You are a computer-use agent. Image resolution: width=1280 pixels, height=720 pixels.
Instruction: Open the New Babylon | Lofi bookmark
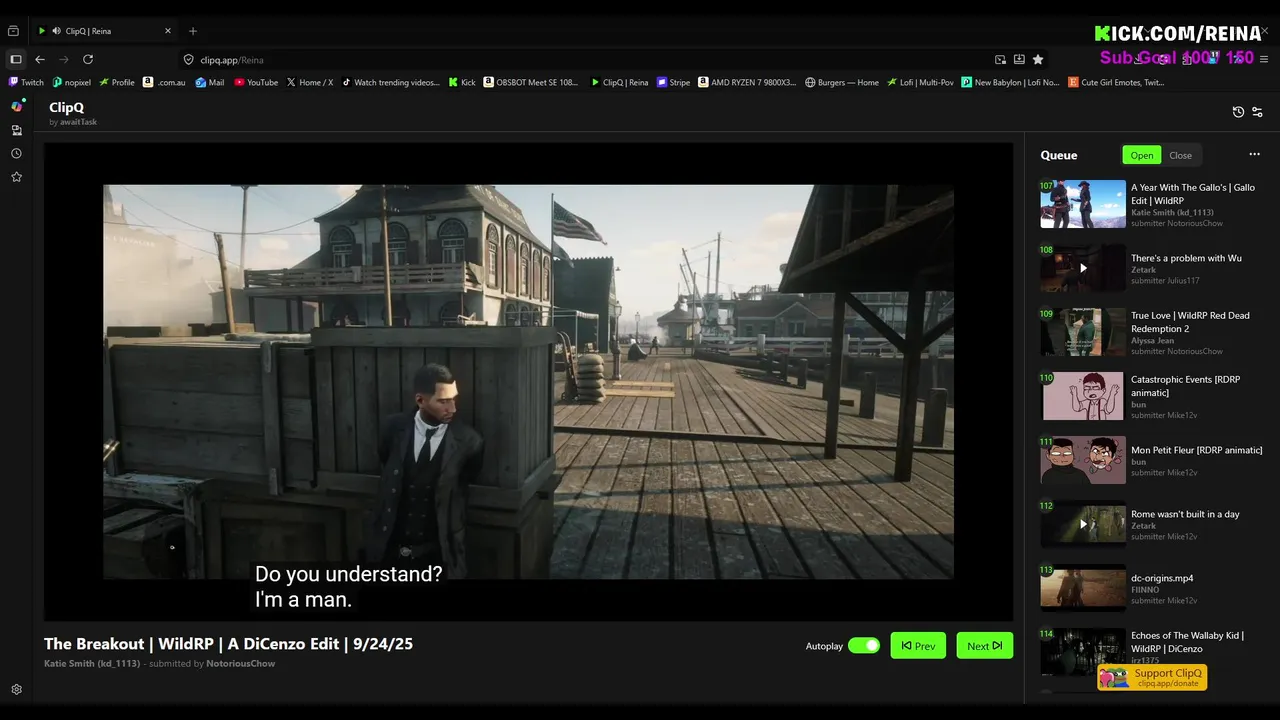click(x=1011, y=83)
